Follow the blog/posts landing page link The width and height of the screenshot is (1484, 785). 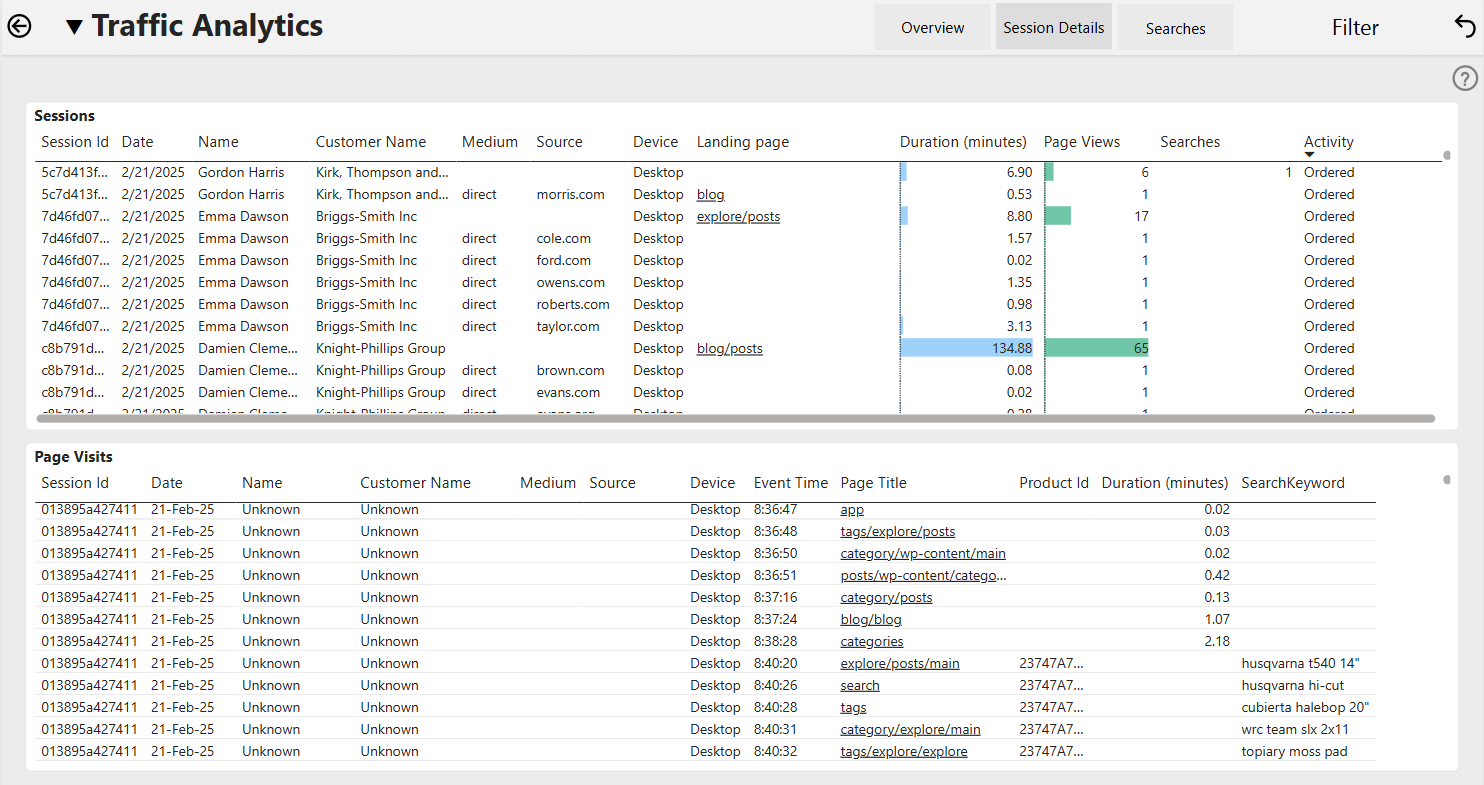tap(729, 348)
